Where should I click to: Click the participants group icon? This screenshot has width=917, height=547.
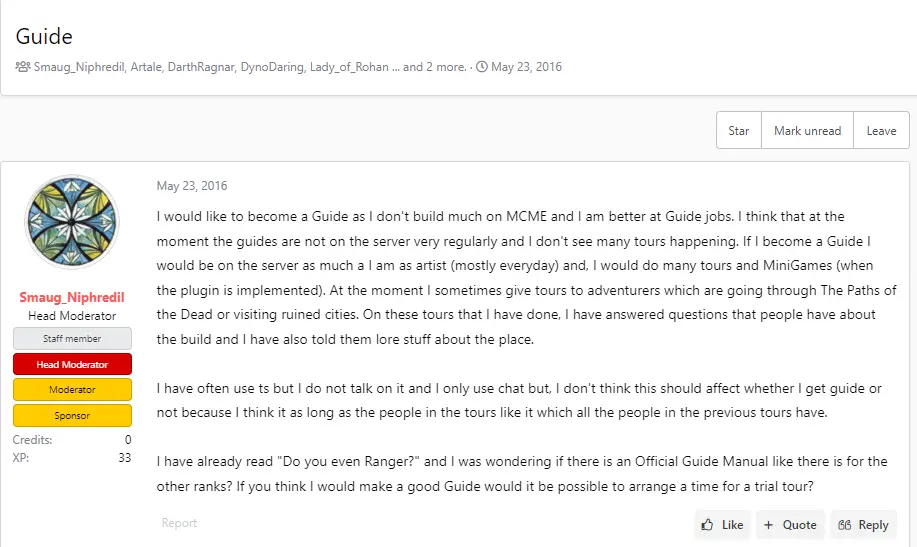22,67
